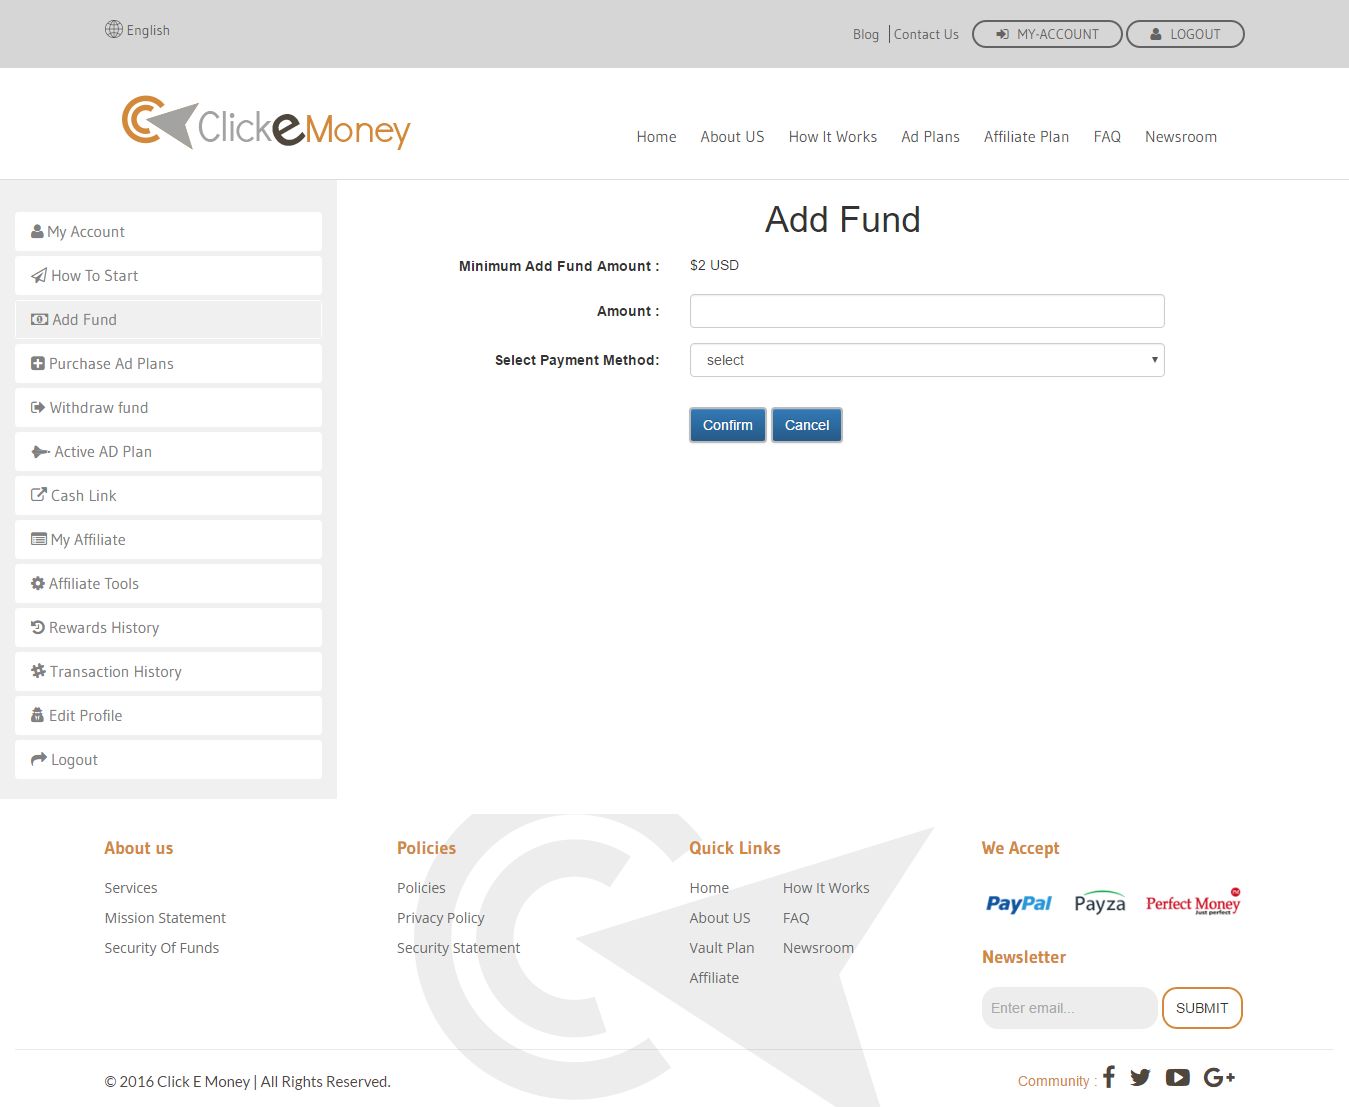Open footer Services link
Screen dimensions: 1349x1107
pyautogui.click(x=131, y=888)
